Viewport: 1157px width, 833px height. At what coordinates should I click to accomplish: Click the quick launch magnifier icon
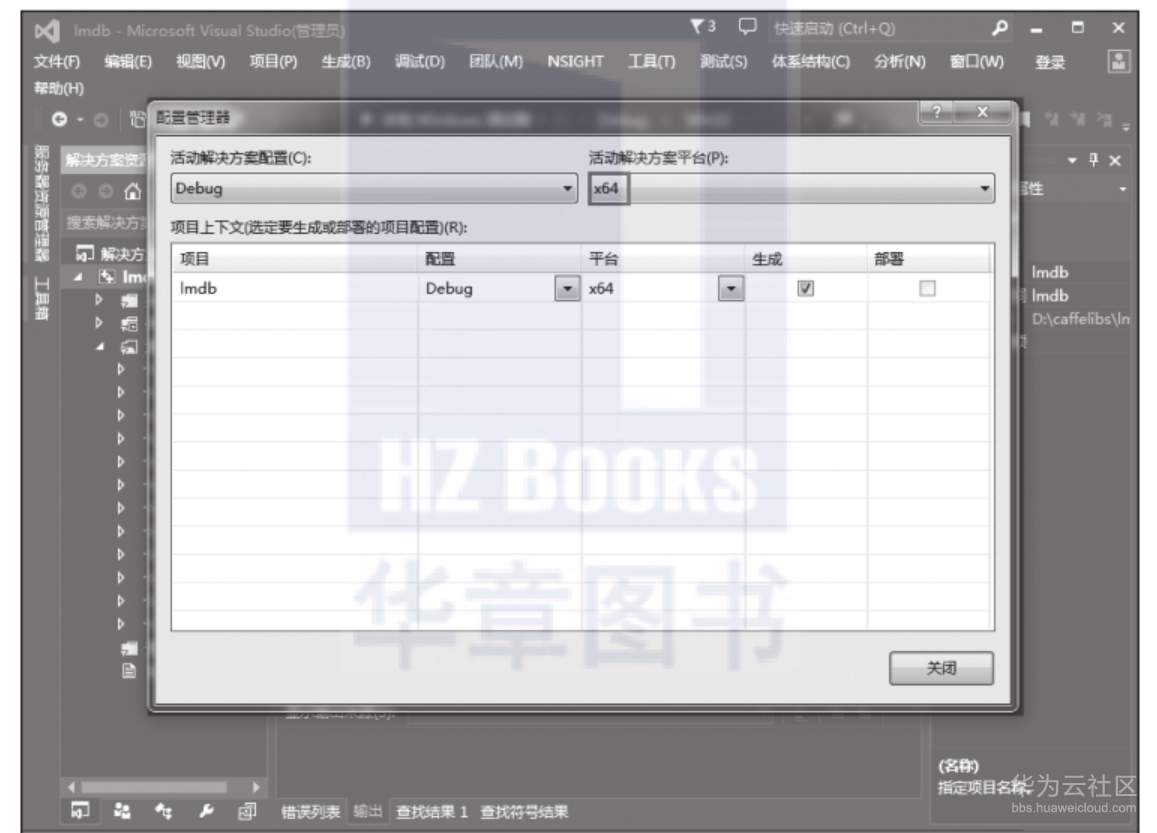point(1000,28)
